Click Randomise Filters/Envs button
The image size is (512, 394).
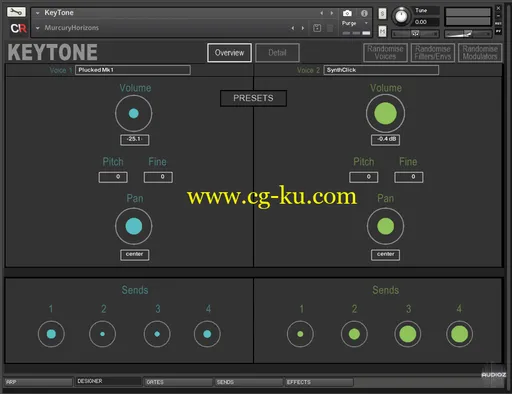tap(433, 53)
